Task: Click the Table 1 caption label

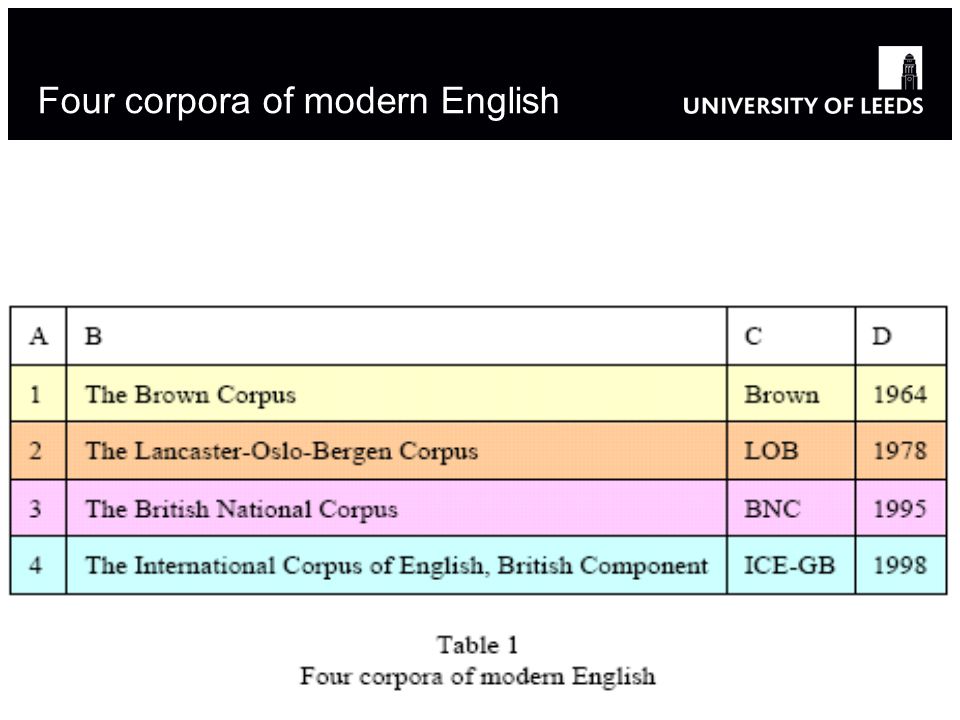Action: point(478,645)
